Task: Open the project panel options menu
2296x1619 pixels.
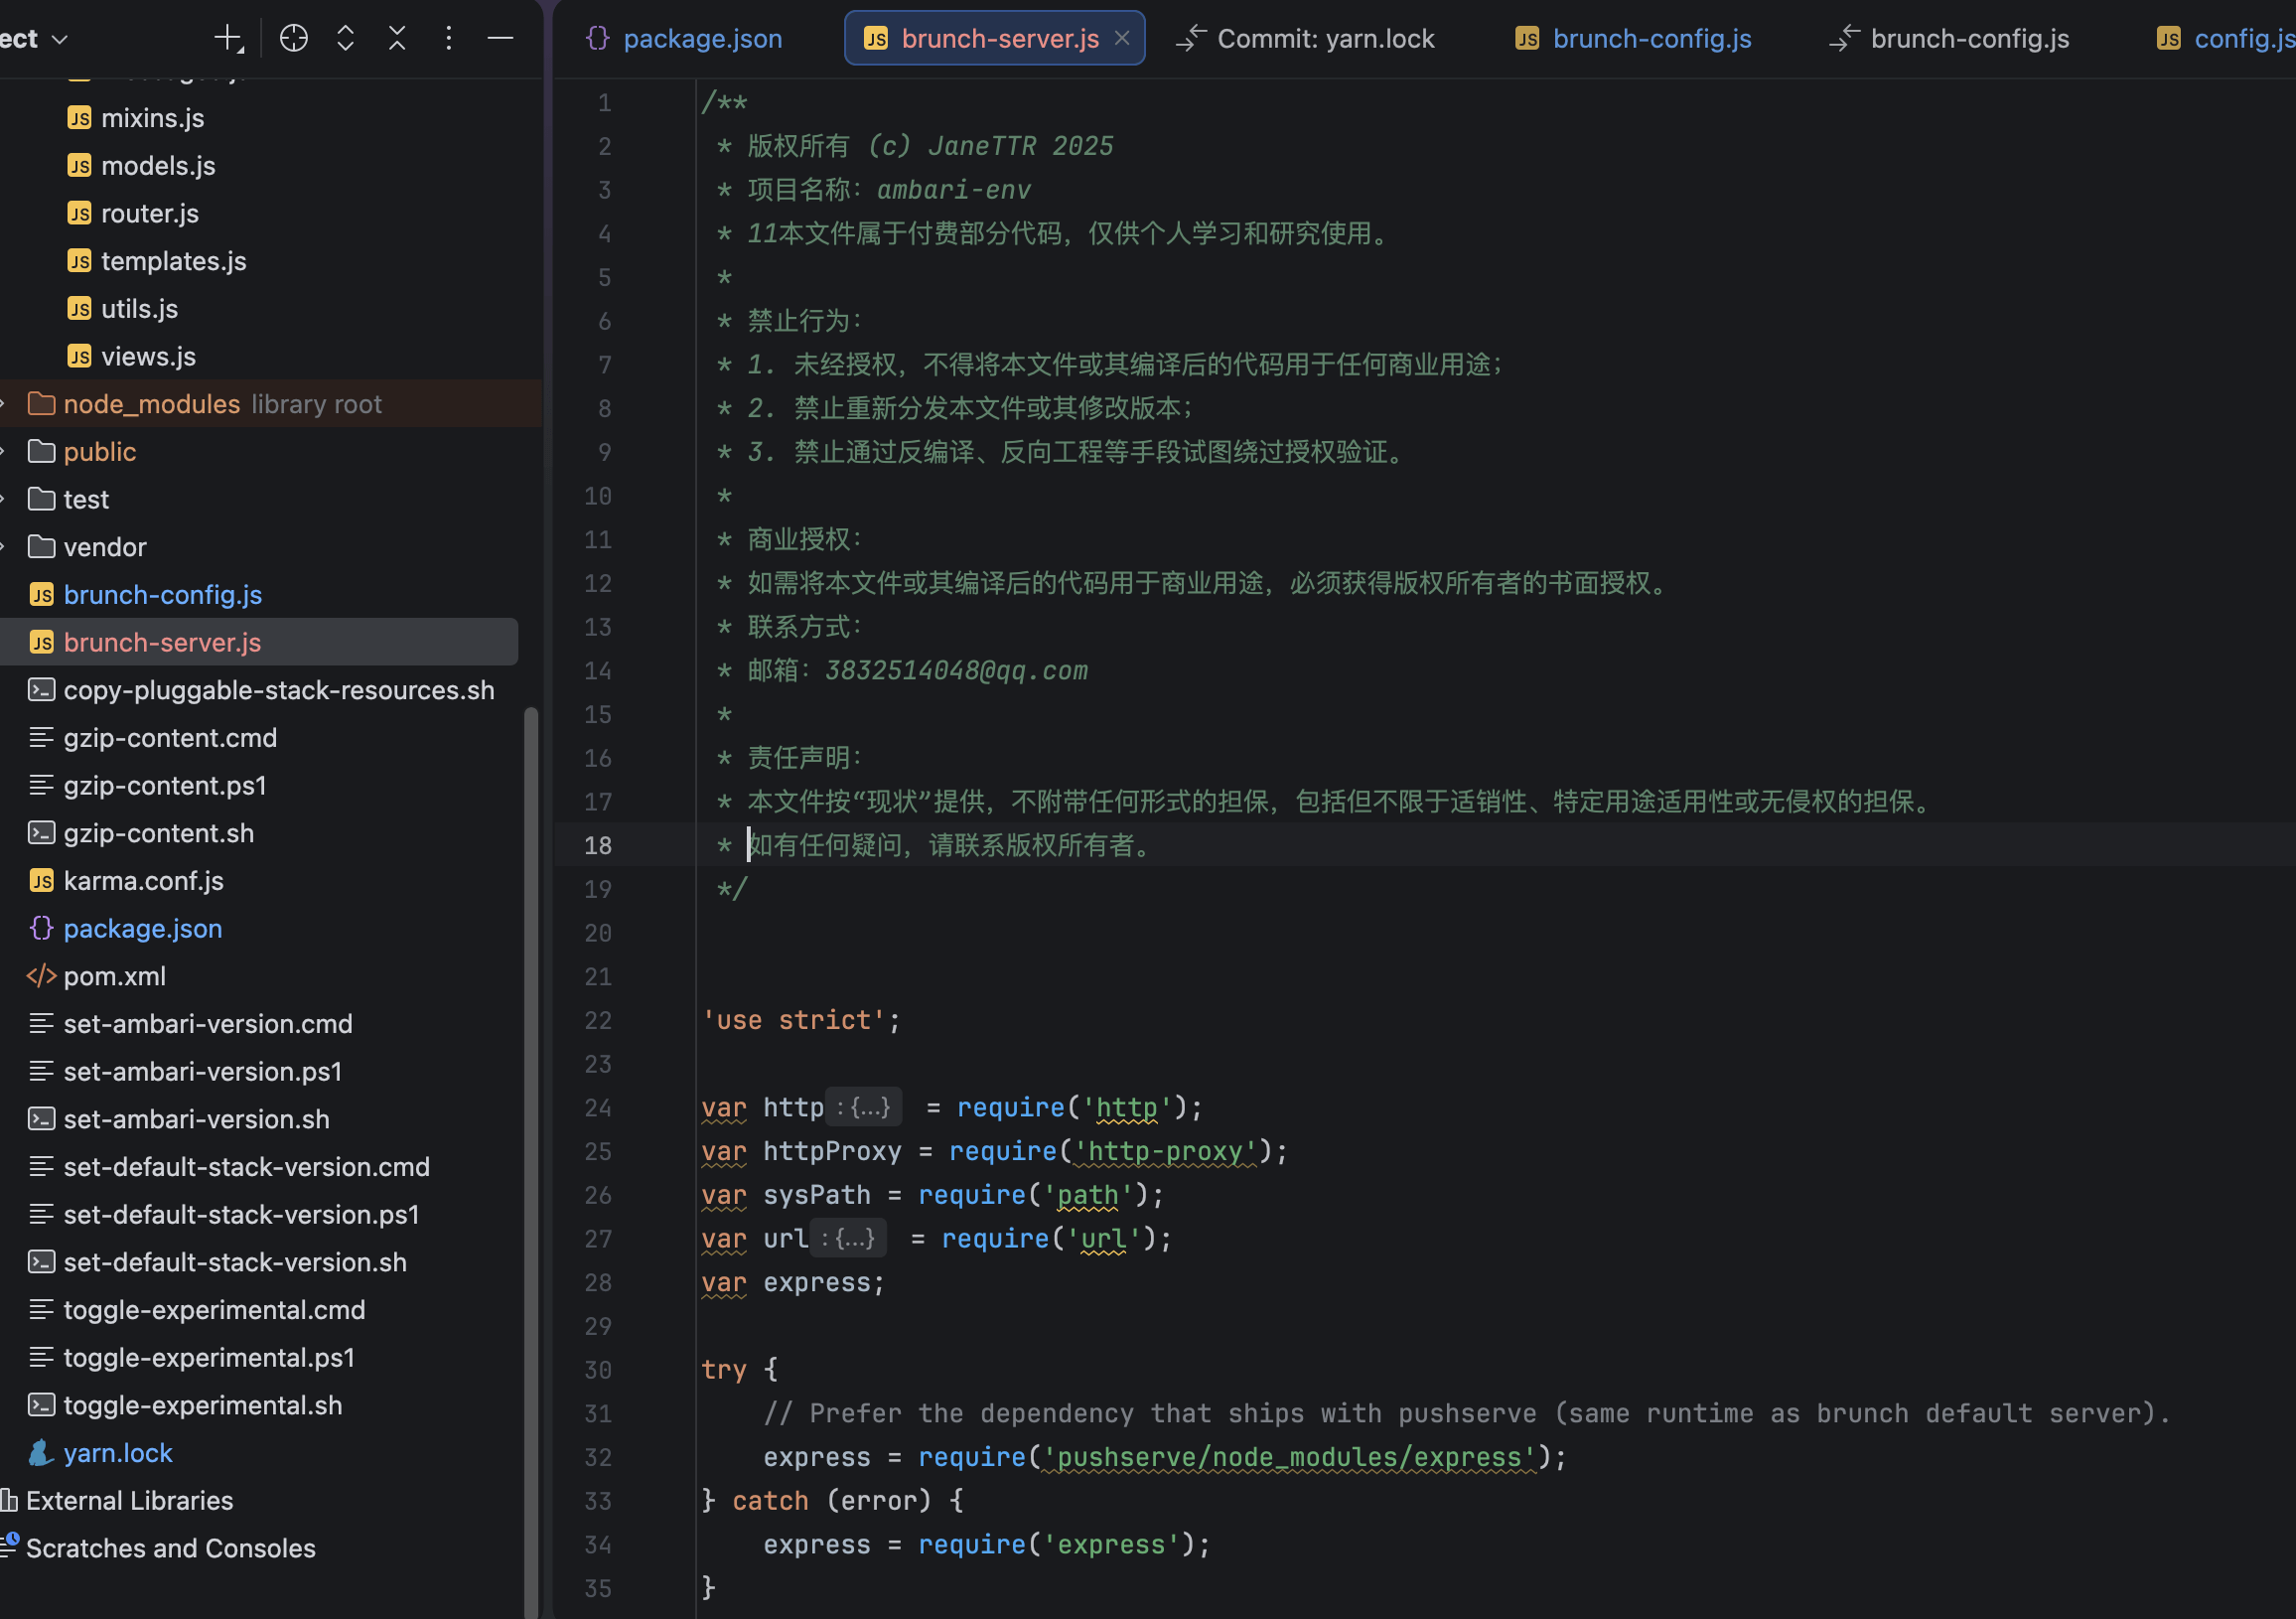Action: [x=449, y=39]
